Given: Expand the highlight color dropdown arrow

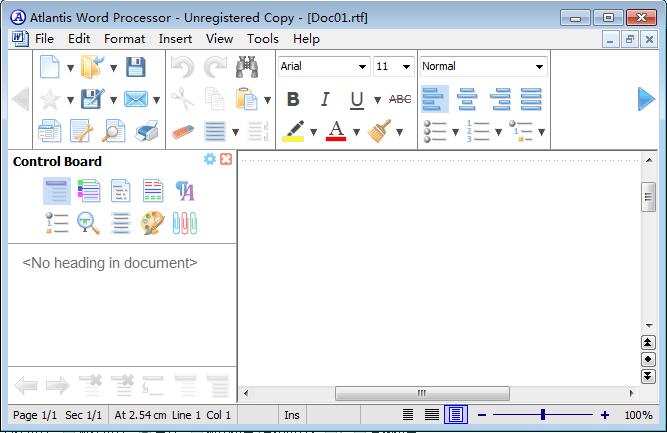Looking at the screenshot, I should pyautogui.click(x=314, y=132).
